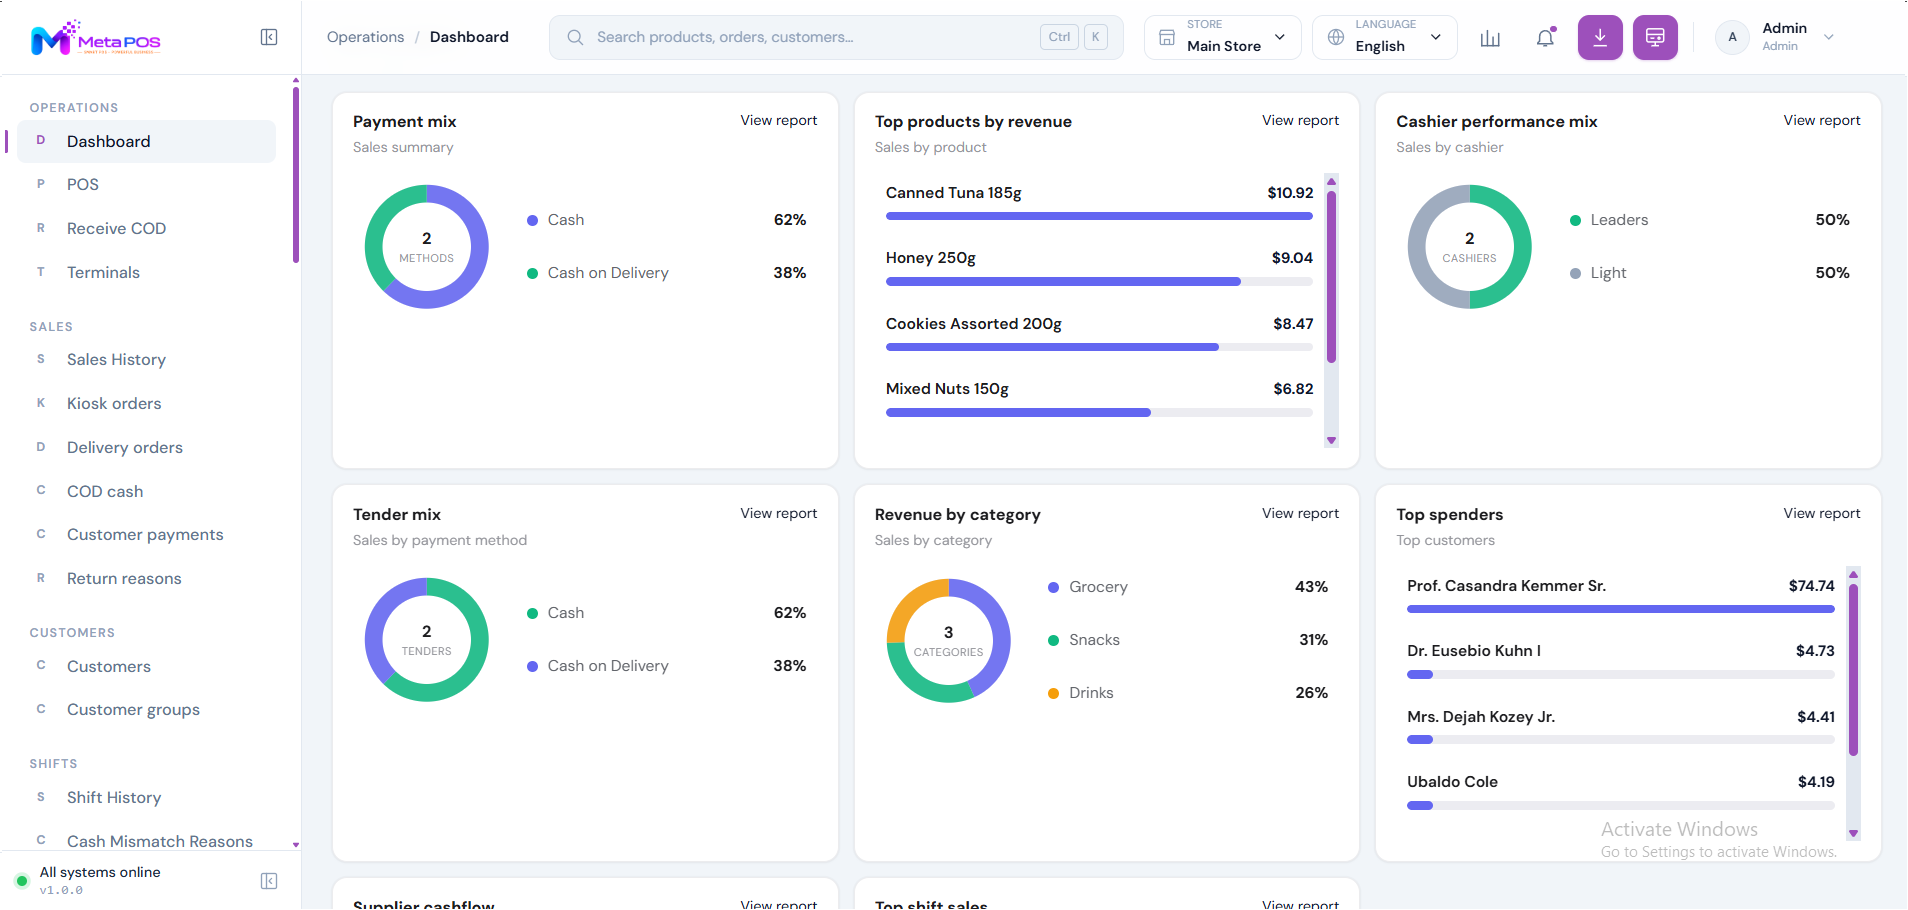1908x910 pixels.
Task: View report for Revenue by category
Action: point(1300,513)
